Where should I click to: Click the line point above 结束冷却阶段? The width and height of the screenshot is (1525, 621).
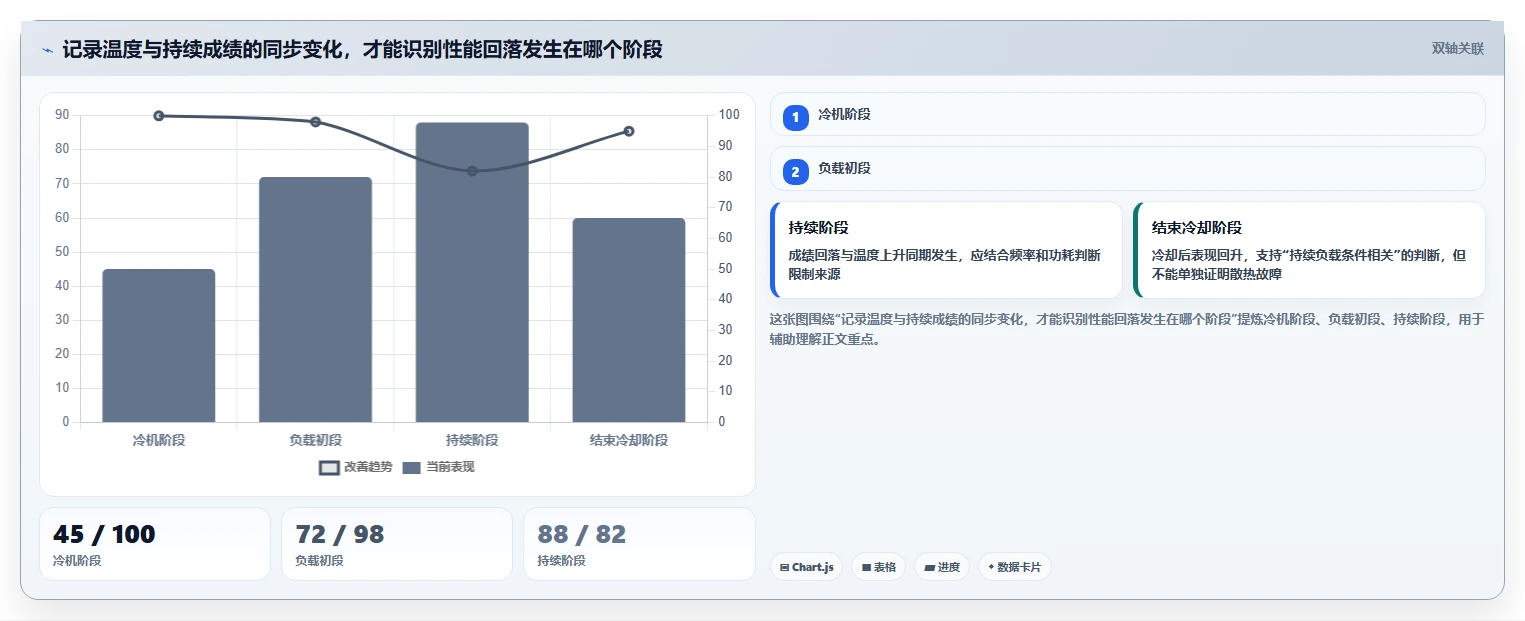click(x=629, y=131)
